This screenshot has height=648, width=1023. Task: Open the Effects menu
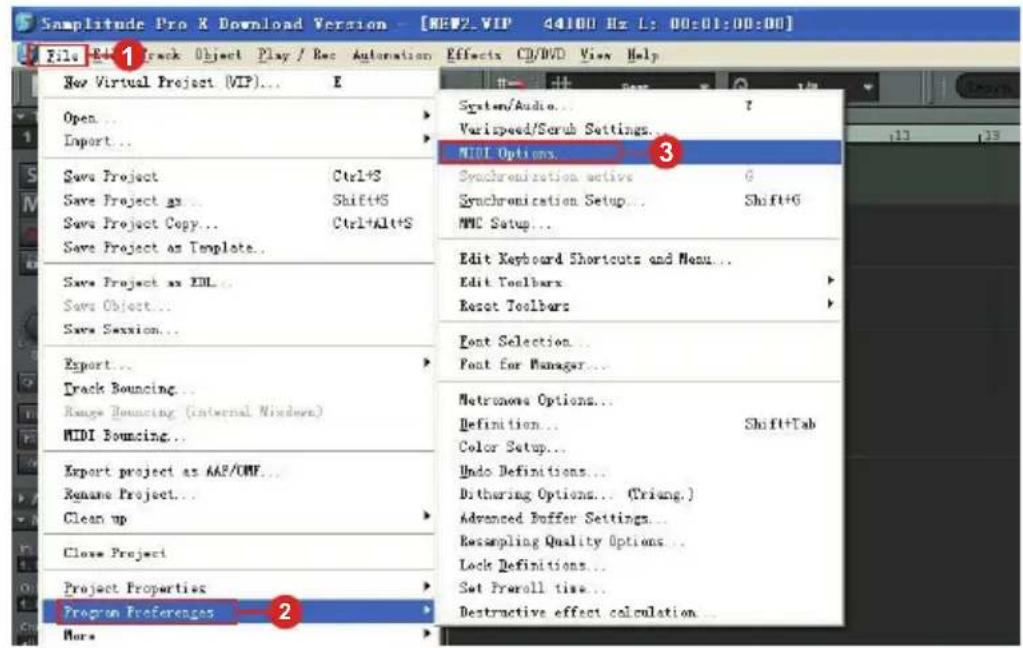(x=474, y=55)
